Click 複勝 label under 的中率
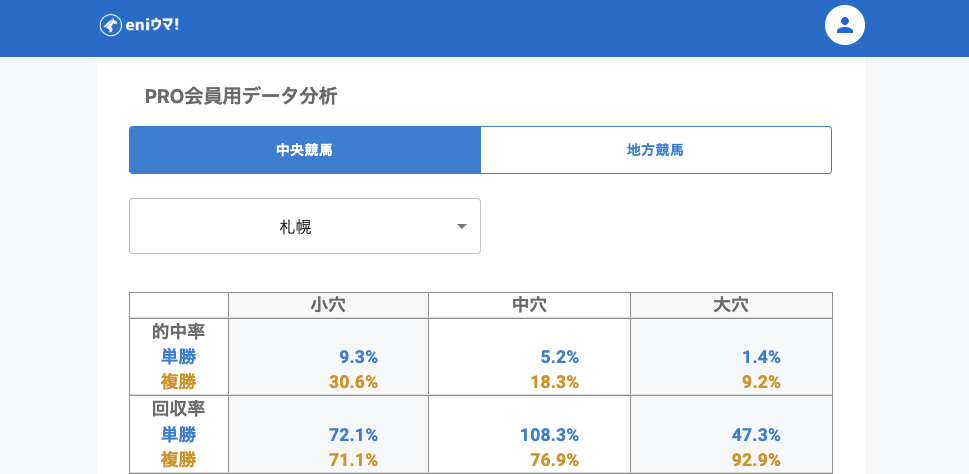The image size is (969, 474). point(178,381)
